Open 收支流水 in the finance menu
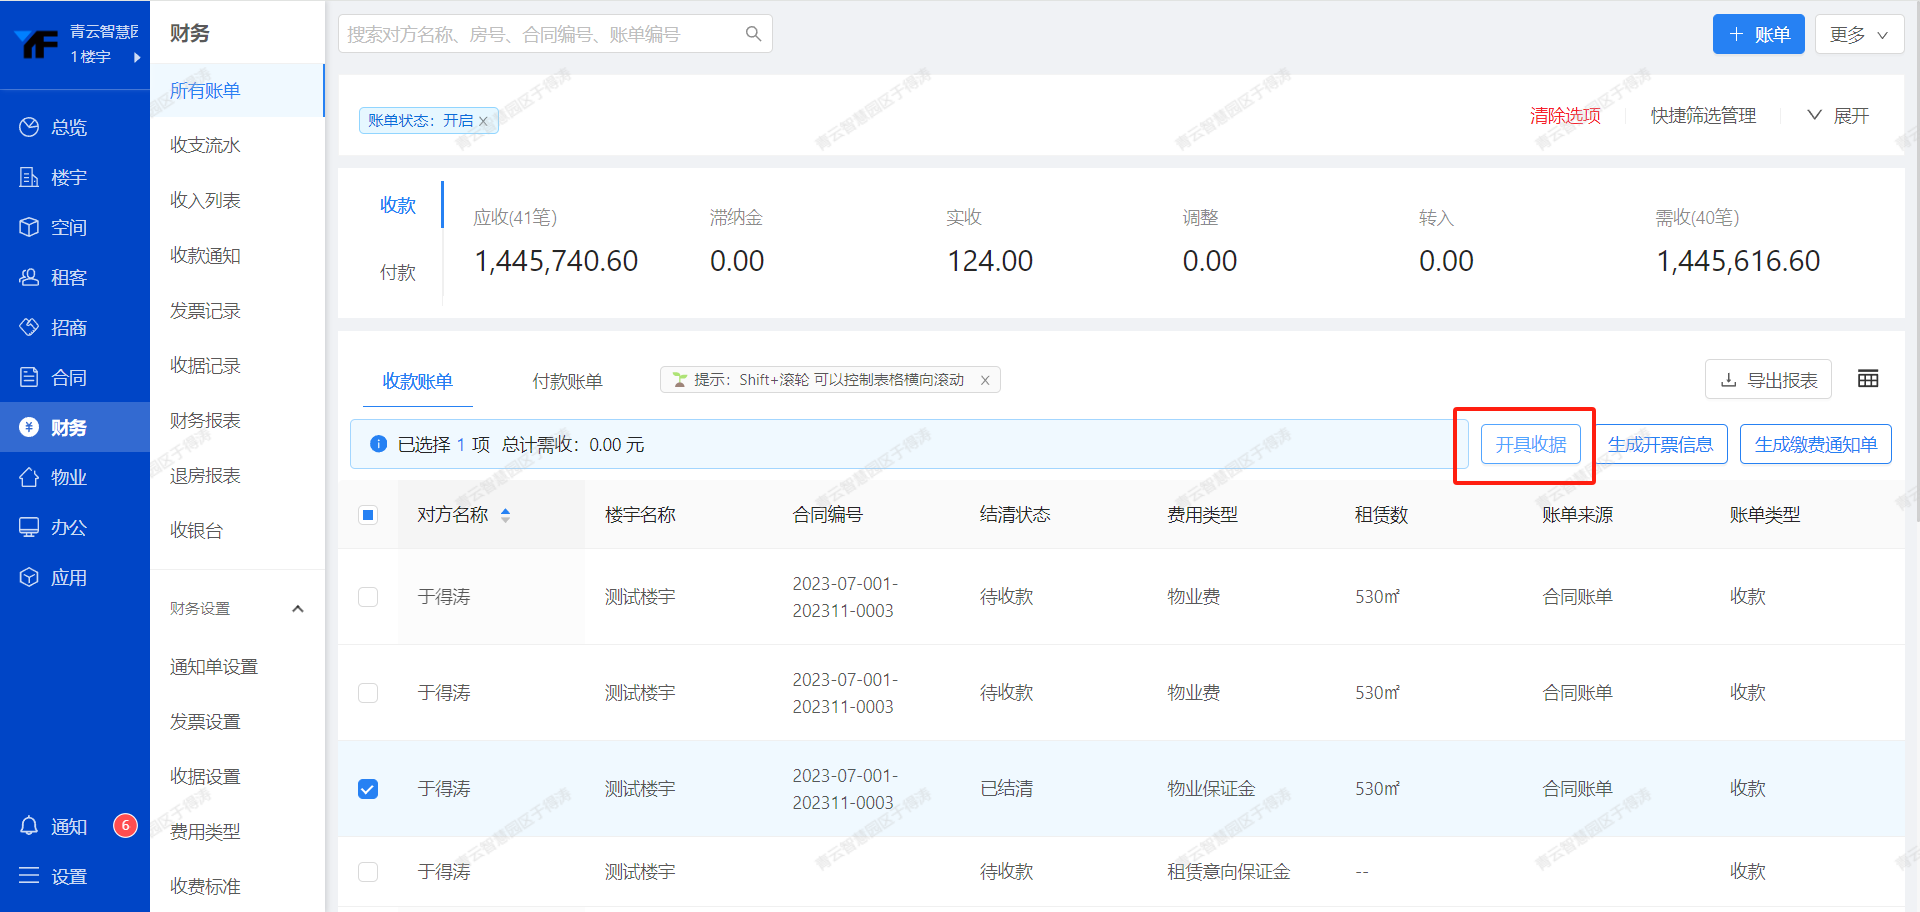 [205, 146]
